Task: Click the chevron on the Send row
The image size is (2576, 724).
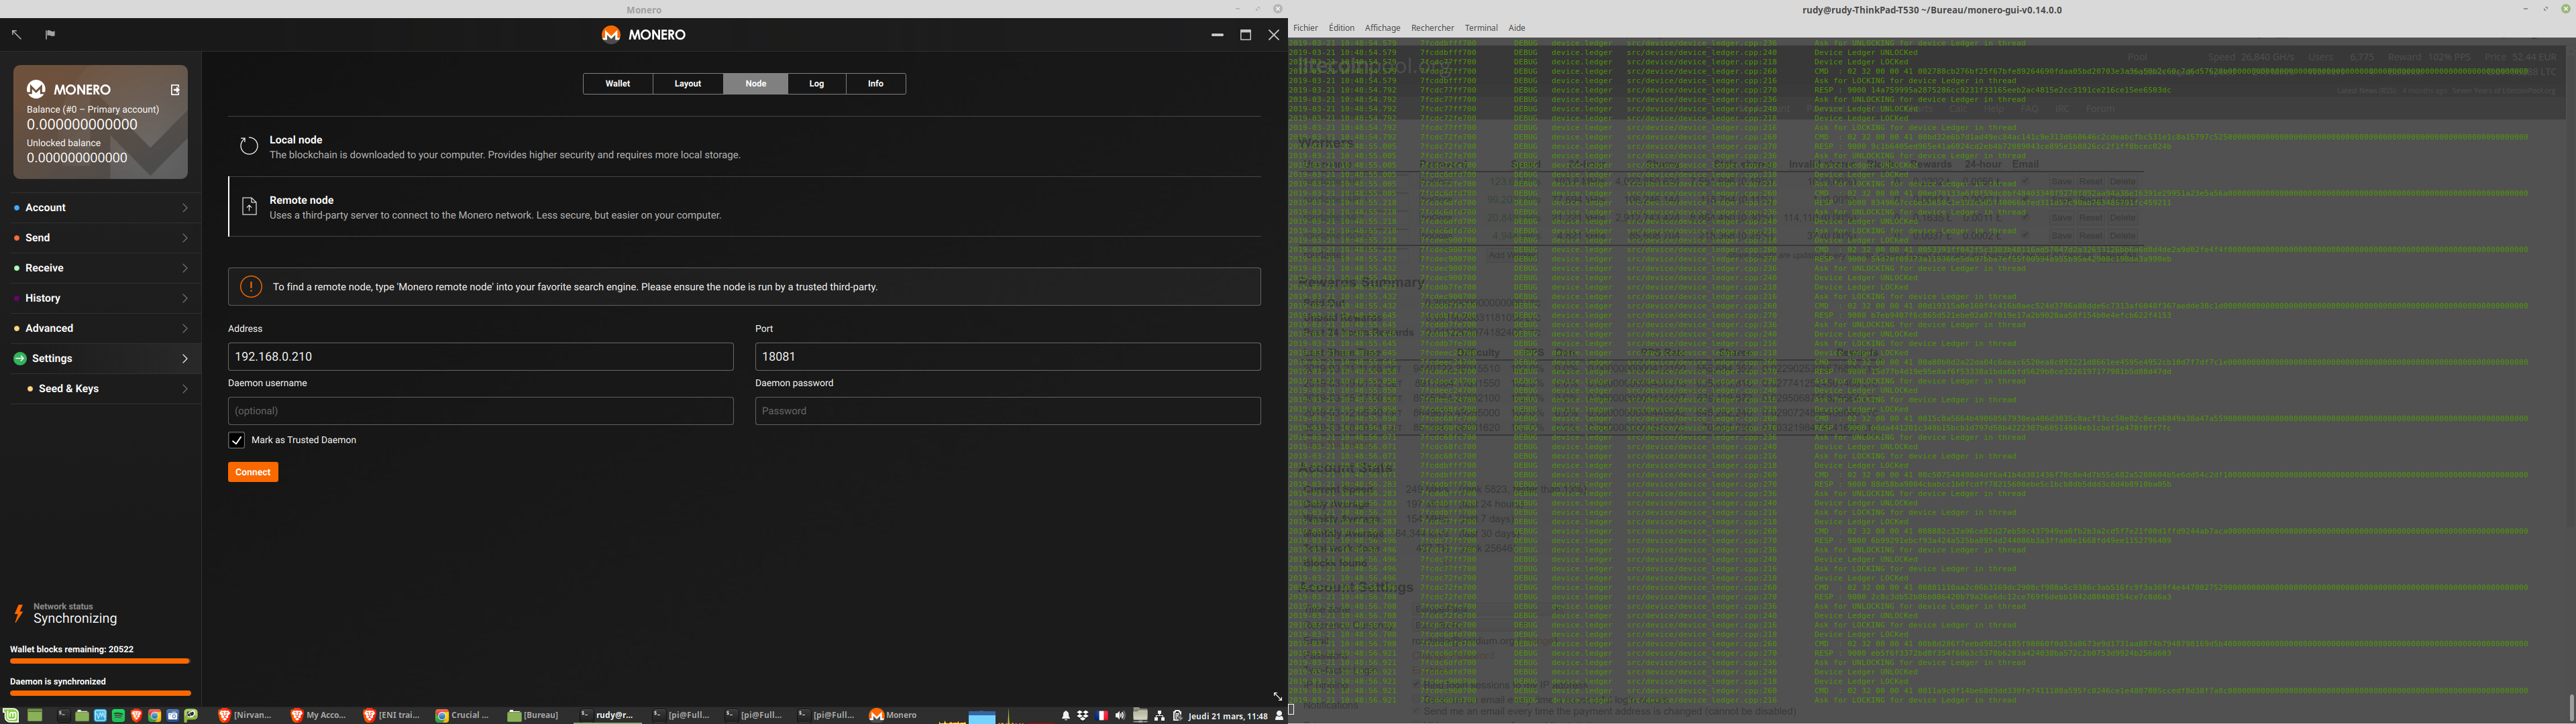Action: pyautogui.click(x=185, y=238)
